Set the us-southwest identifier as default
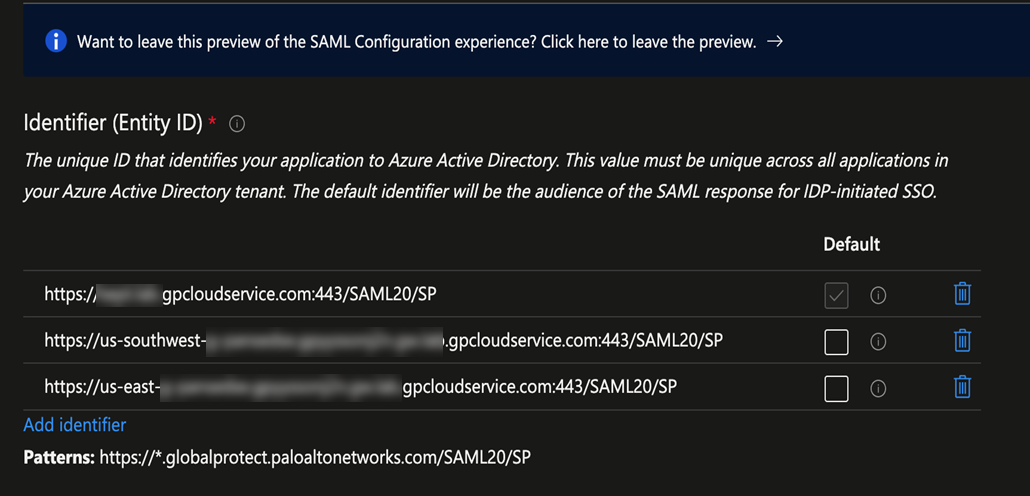1030x496 pixels. point(836,342)
